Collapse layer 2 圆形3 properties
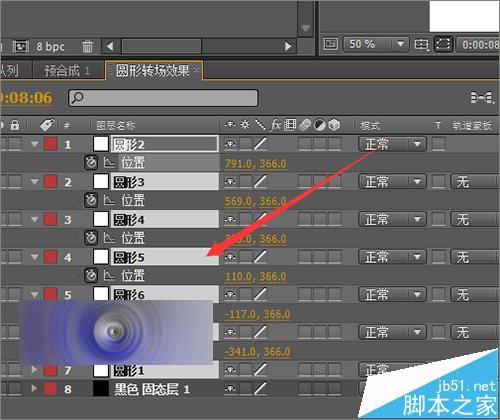500x420 pixels. [34, 182]
